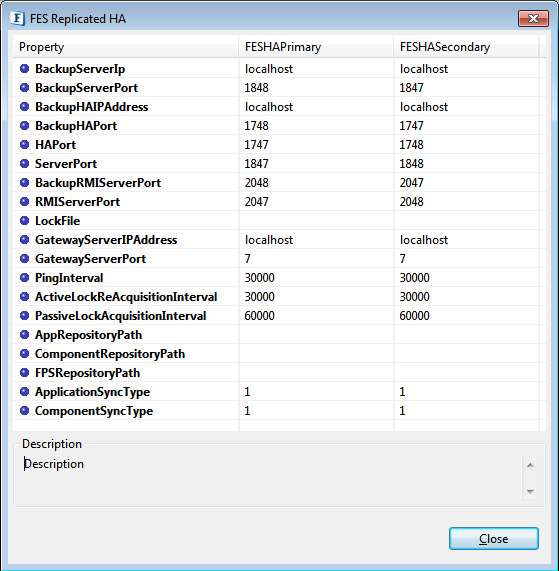Select the LockFile property bullet icon
The height and width of the screenshot is (571, 559).
coord(24,220)
